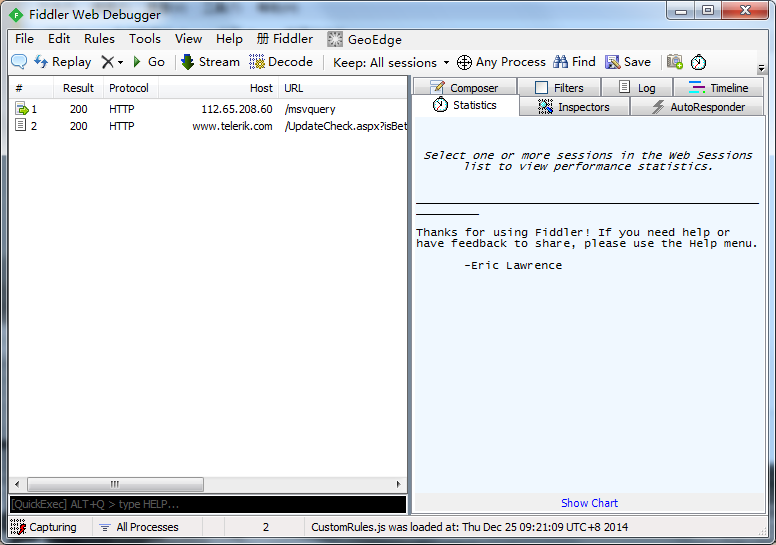Switch to the AutoResponder tab
Screen dimensions: 776x545
pos(697,106)
